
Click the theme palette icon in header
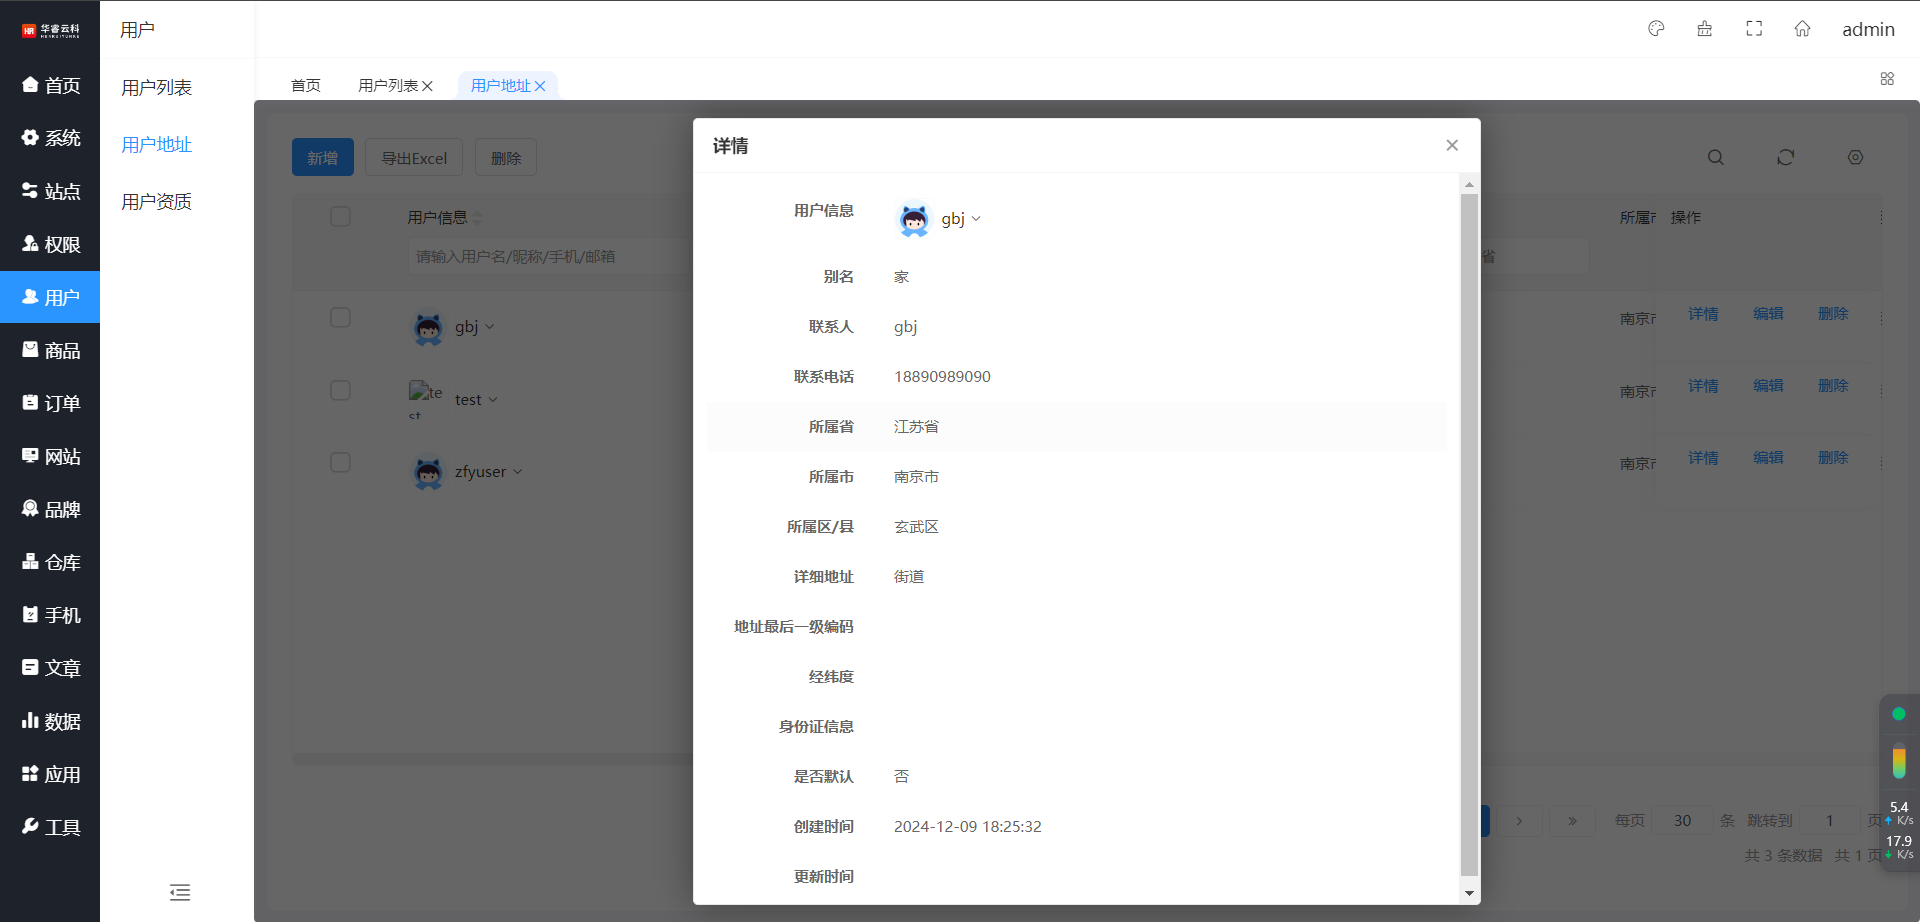pyautogui.click(x=1656, y=29)
